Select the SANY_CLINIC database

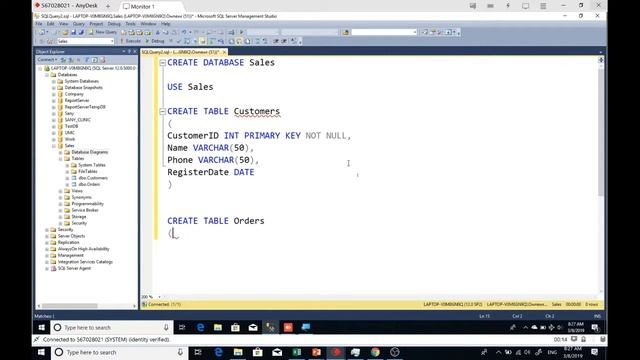pos(78,120)
